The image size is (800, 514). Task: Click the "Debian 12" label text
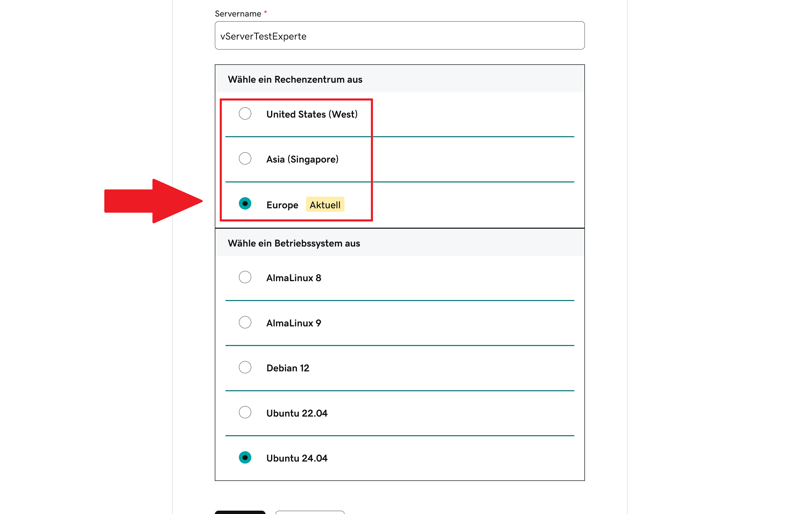click(x=288, y=369)
